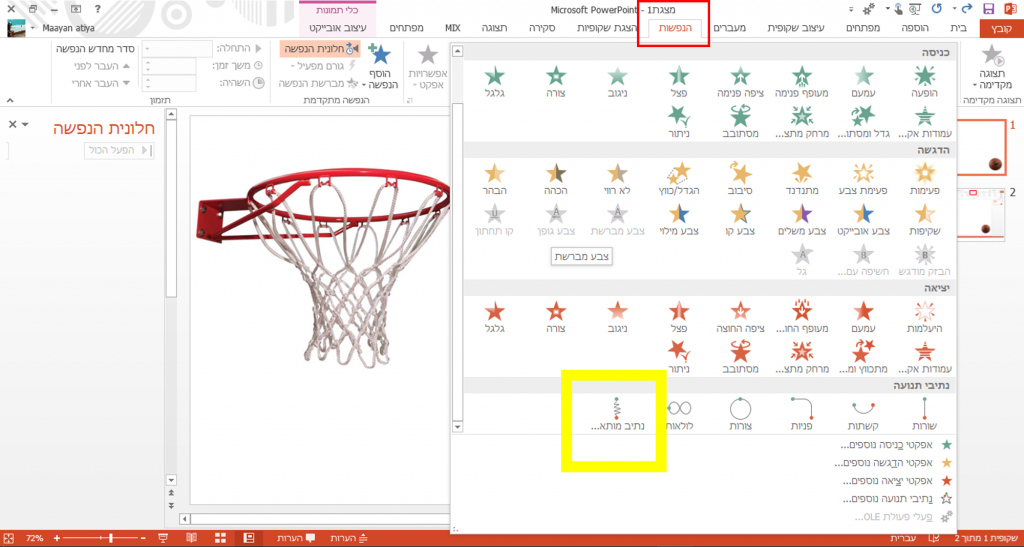Screen dimensions: 1024x547
Task: Select the הופעה entrance animation
Action: [924, 82]
